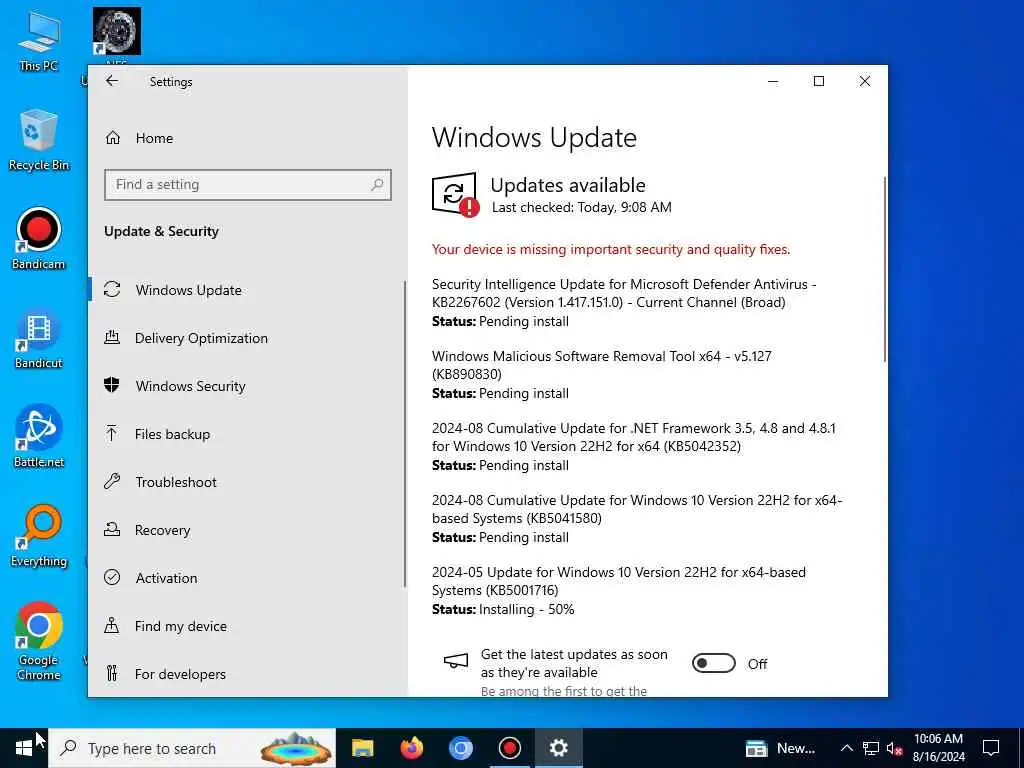Minimize the Settings window
Viewport: 1024px width, 768px height.
tap(773, 81)
